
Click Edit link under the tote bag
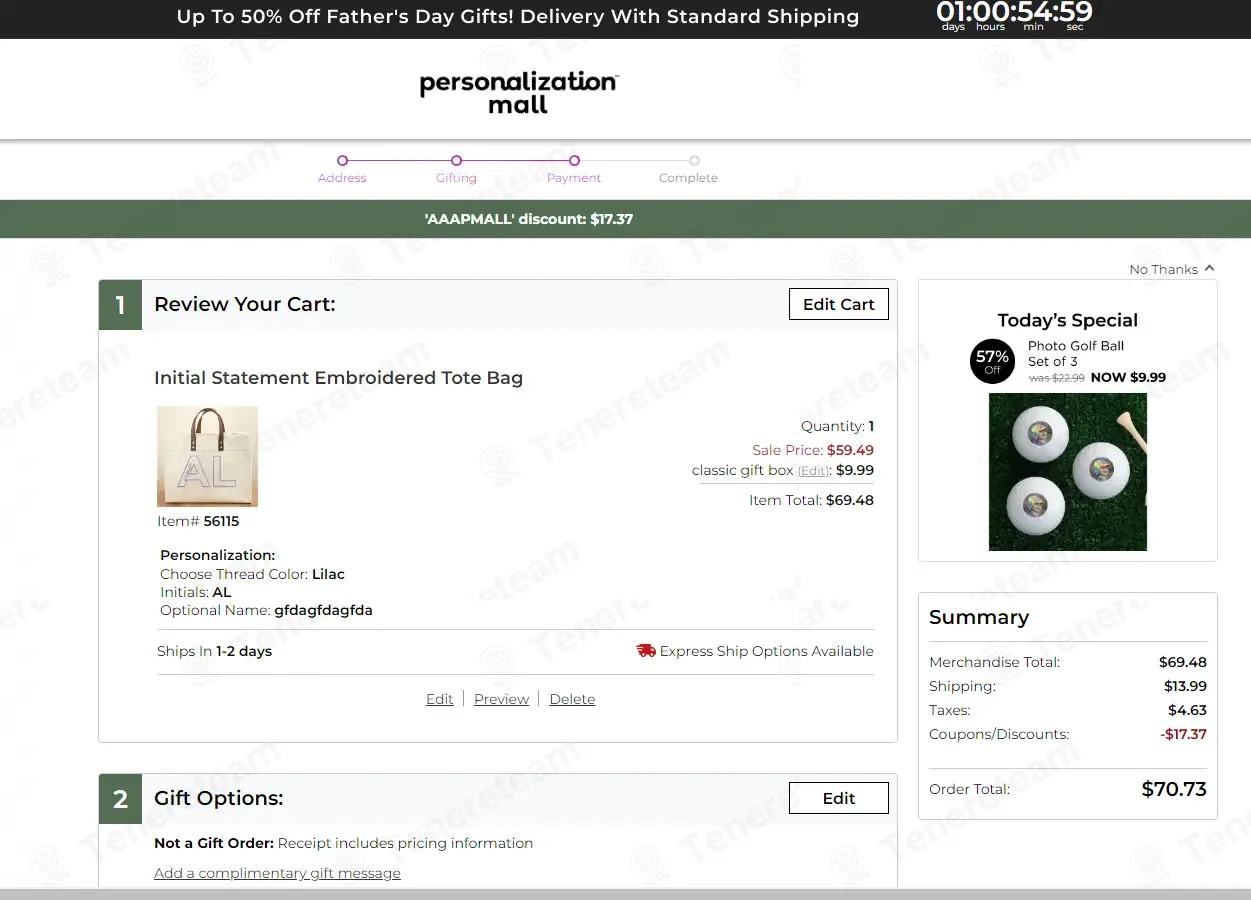(x=440, y=699)
